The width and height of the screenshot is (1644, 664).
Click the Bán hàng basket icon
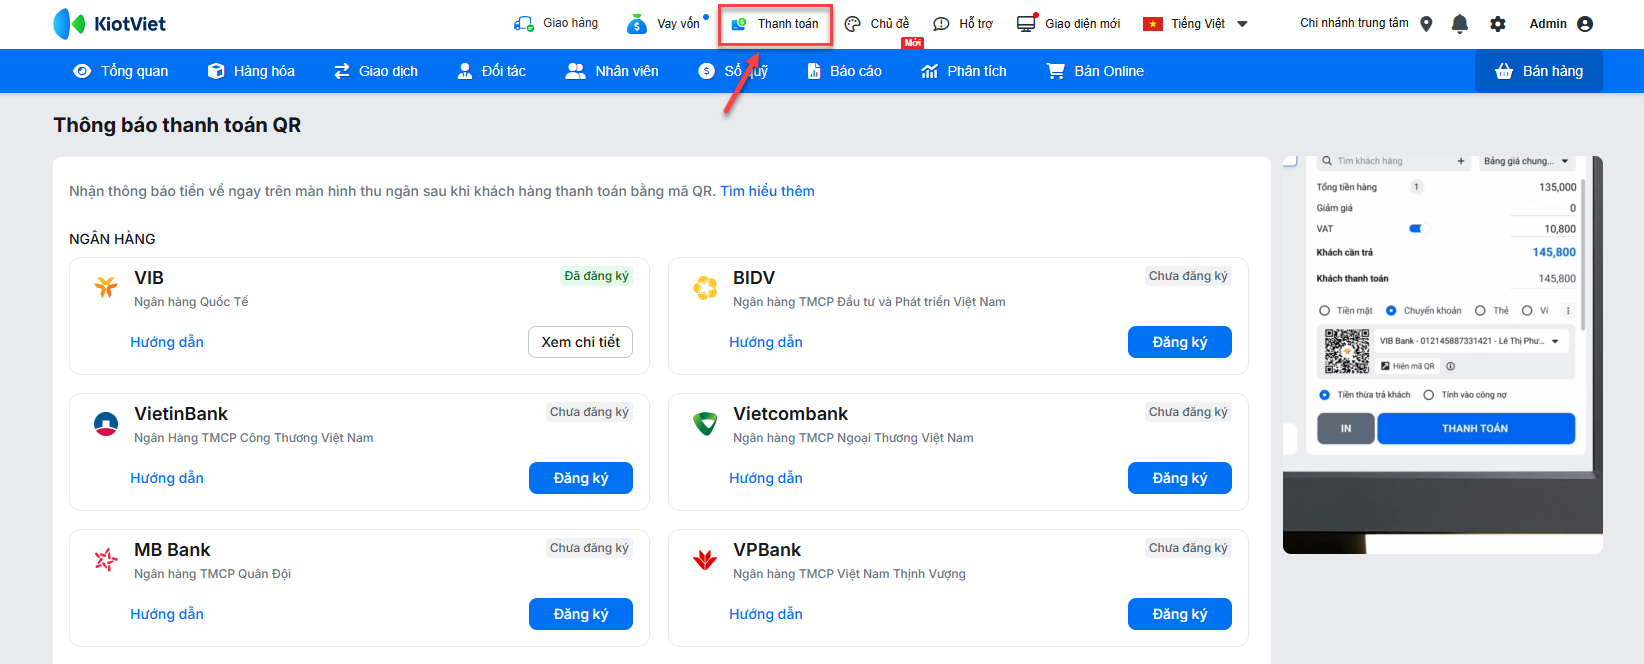(1504, 71)
